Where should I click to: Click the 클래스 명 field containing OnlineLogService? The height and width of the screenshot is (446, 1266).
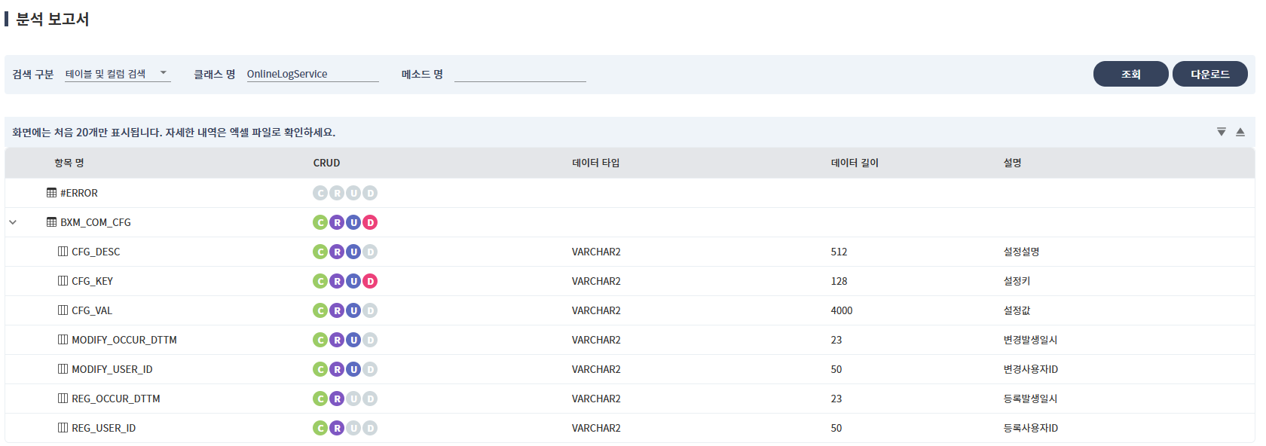tap(312, 74)
